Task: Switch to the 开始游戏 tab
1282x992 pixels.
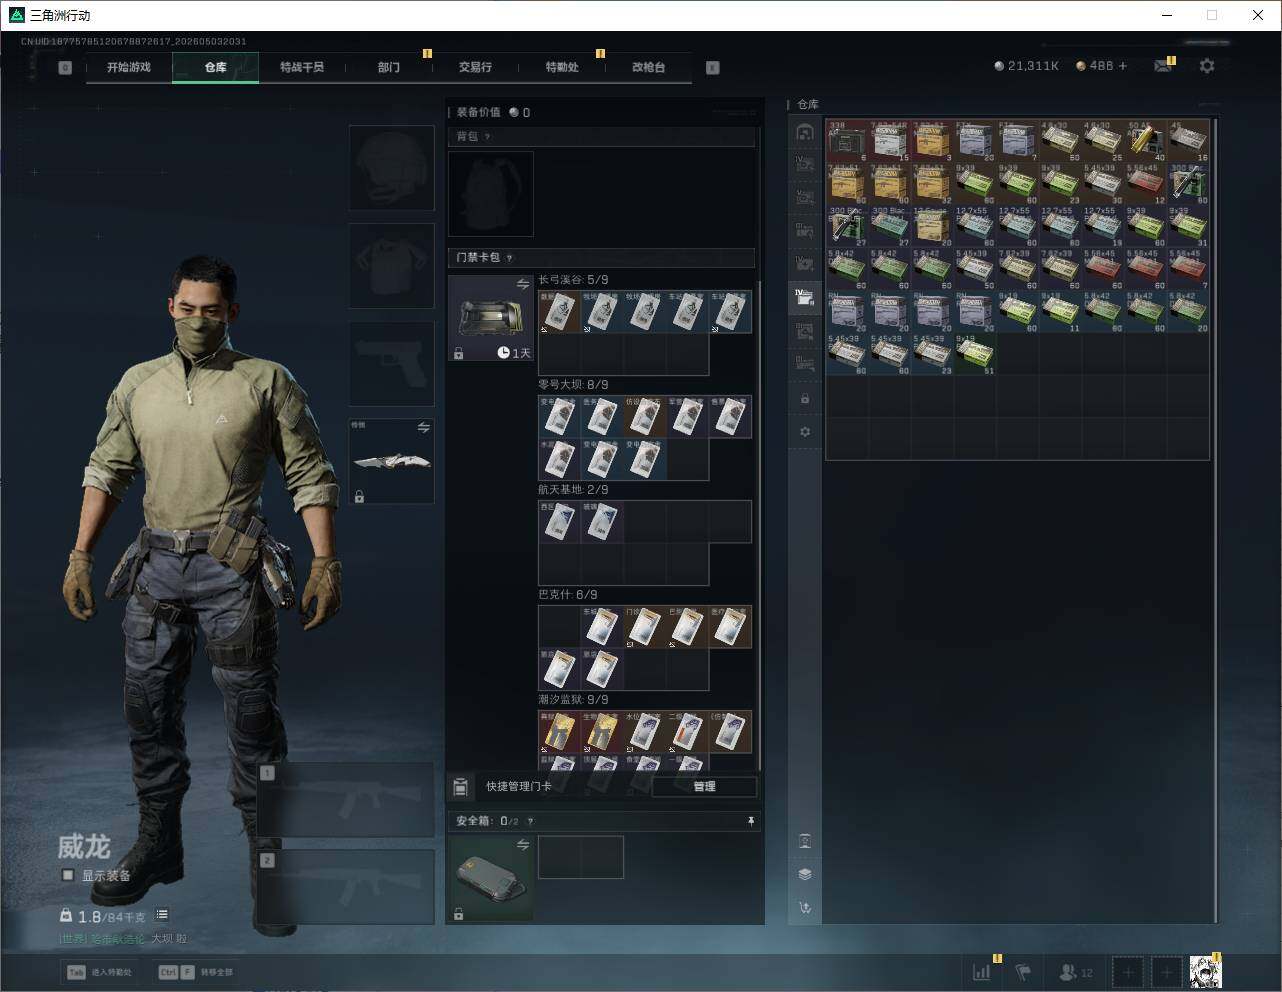Action: point(129,68)
